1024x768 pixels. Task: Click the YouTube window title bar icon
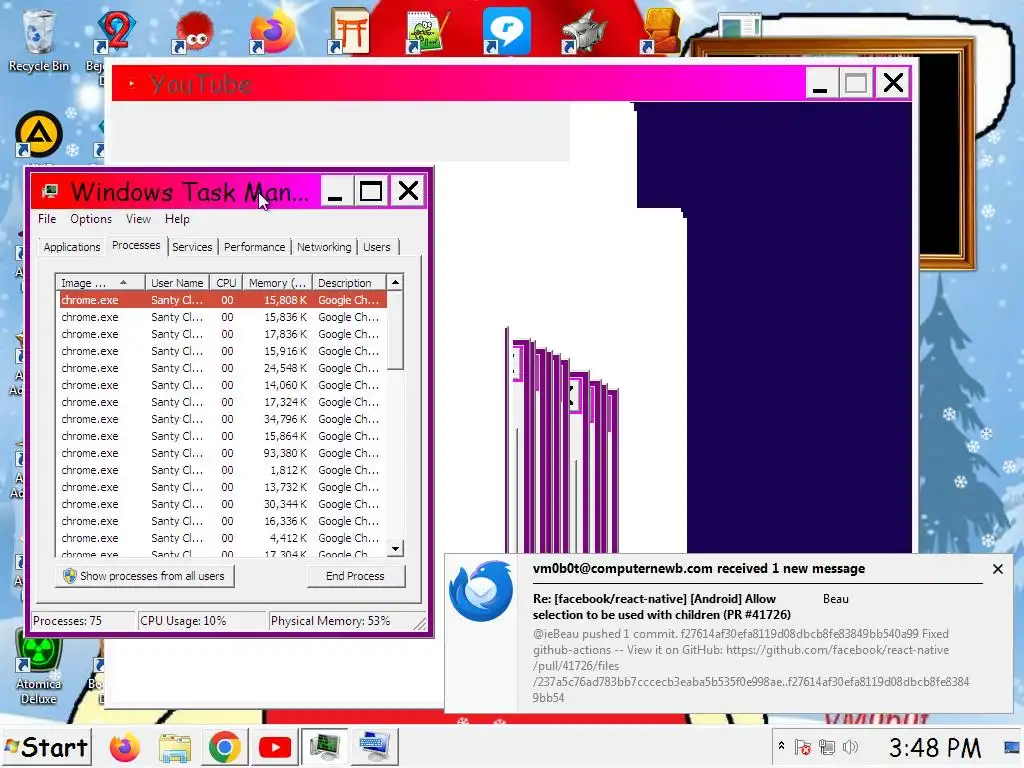click(x=131, y=84)
